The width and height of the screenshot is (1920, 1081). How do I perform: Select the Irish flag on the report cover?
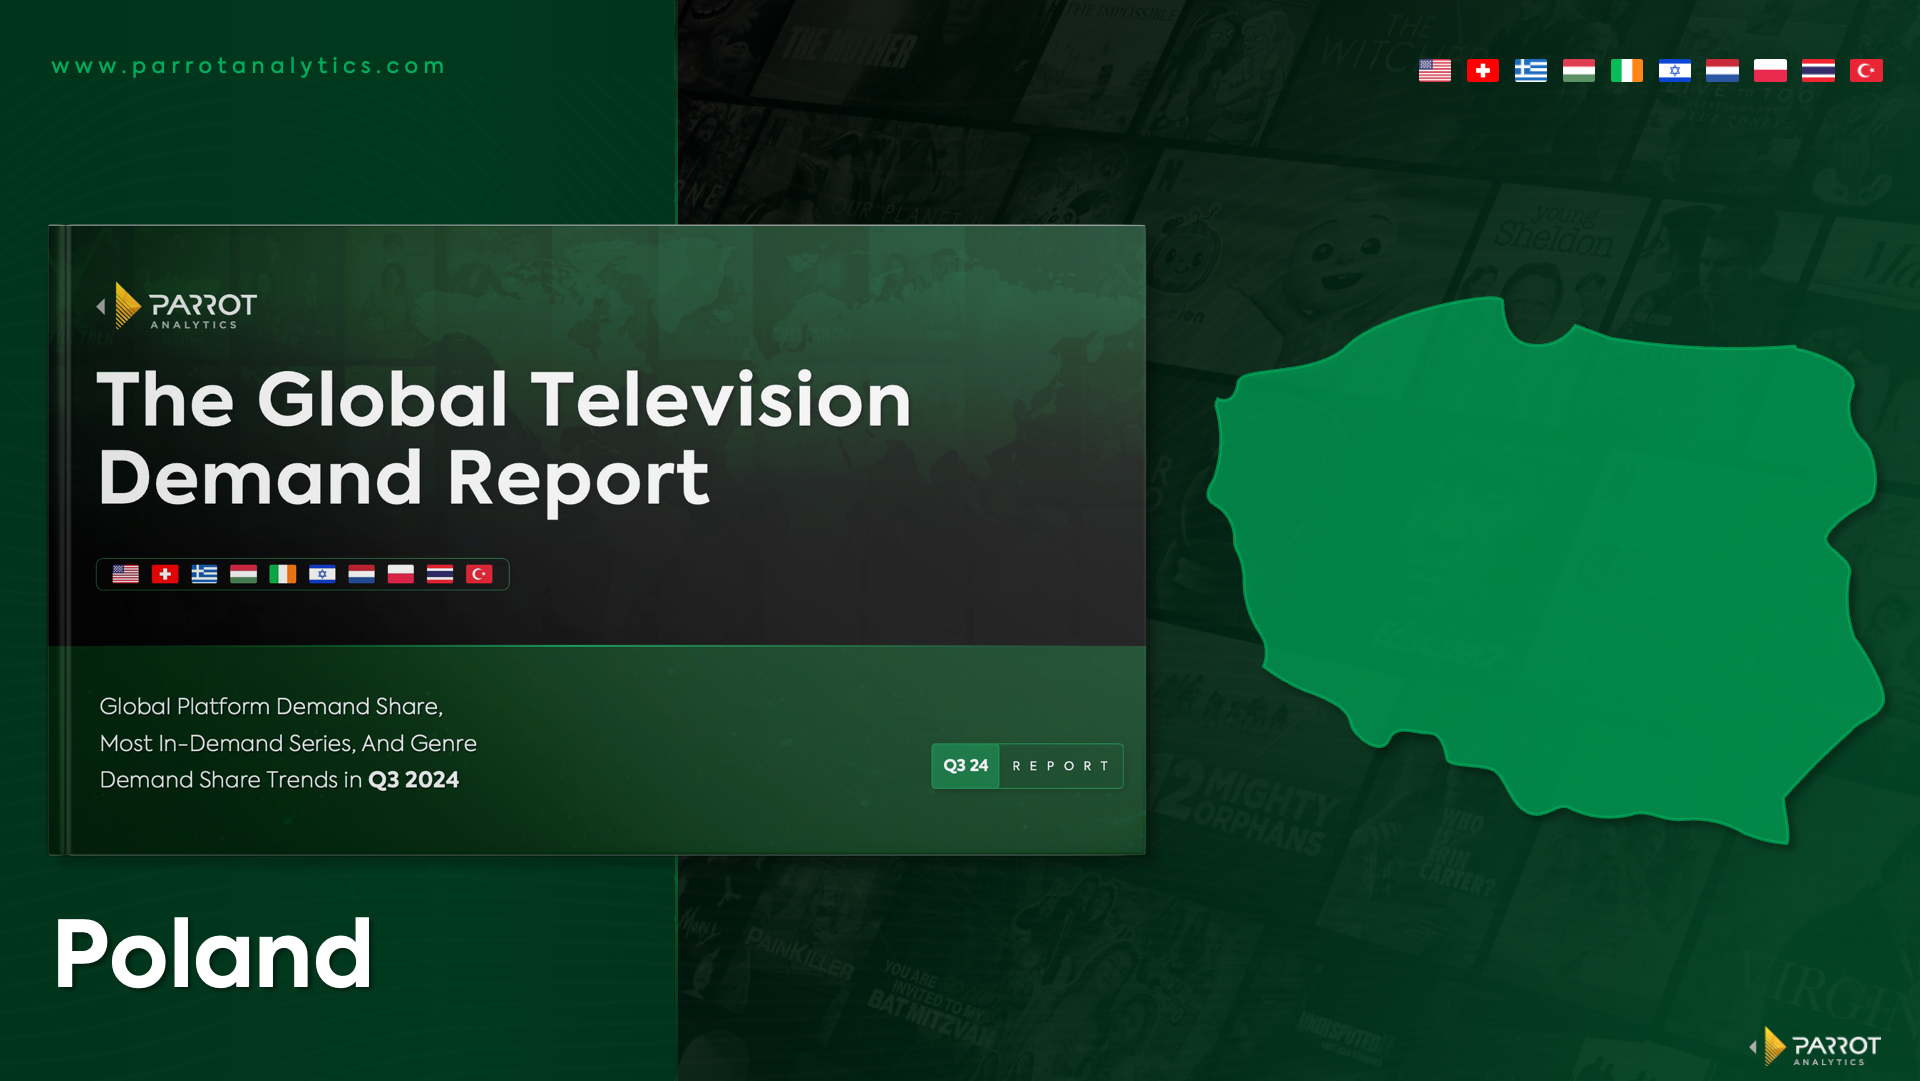283,574
